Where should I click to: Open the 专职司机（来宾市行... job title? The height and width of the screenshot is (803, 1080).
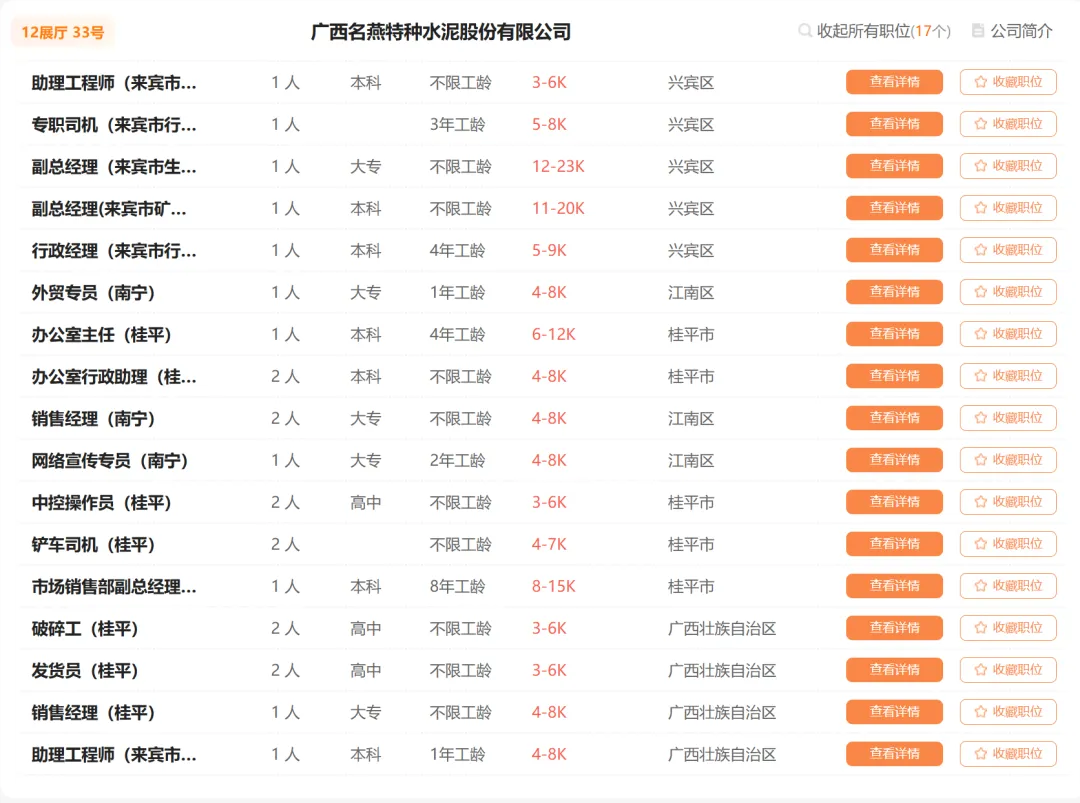tap(114, 125)
